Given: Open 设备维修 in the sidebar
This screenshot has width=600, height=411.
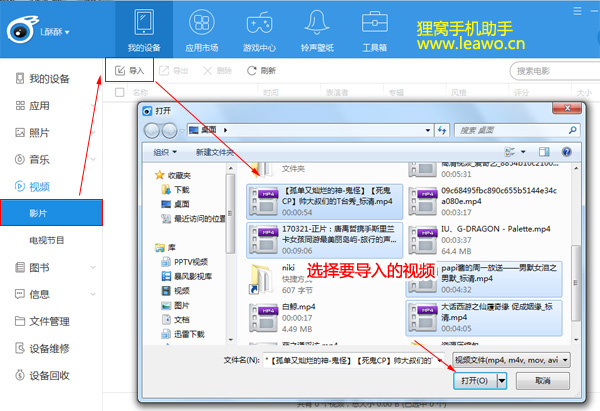Looking at the screenshot, I should 42,348.
